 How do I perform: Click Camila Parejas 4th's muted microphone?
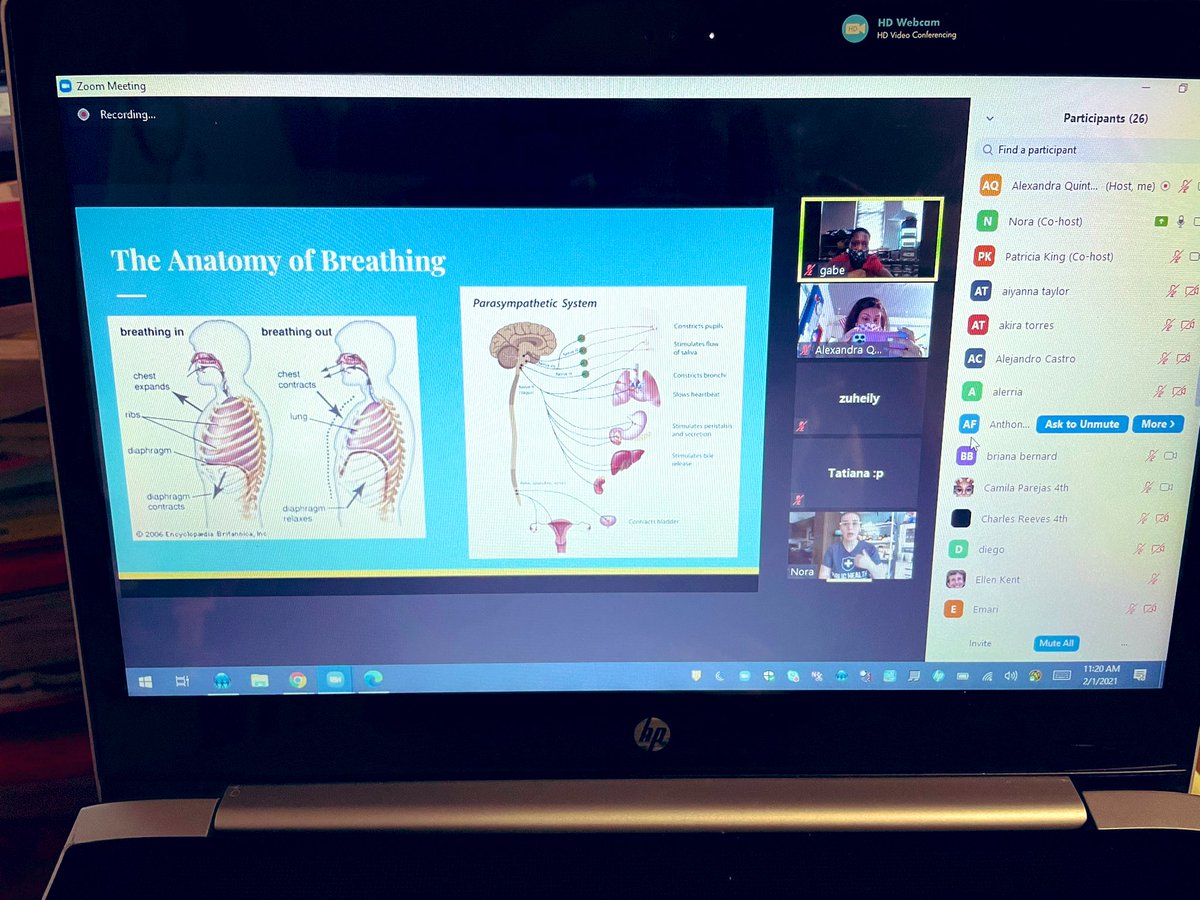click(1147, 488)
